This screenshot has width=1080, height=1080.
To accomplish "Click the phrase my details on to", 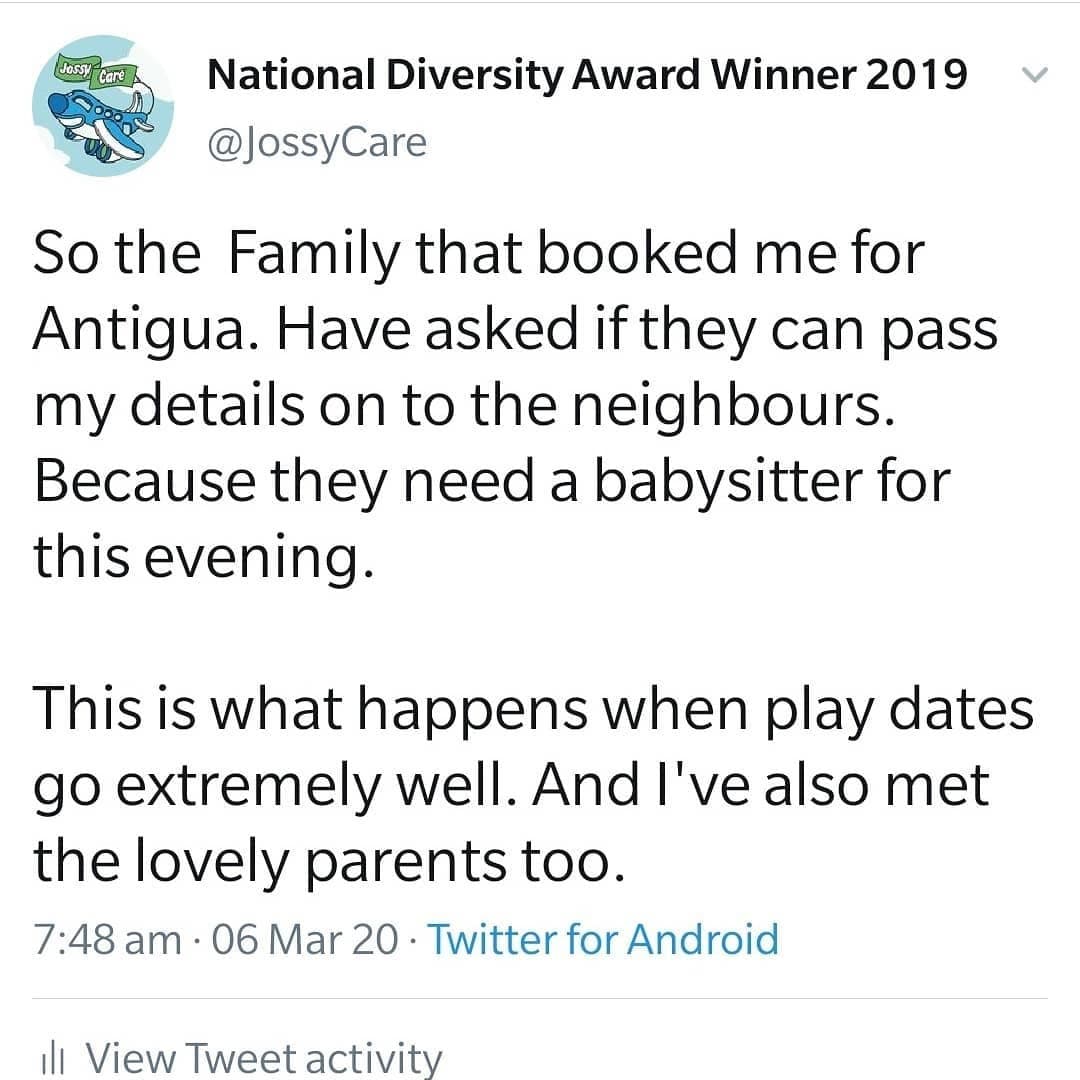I will click(x=243, y=407).
